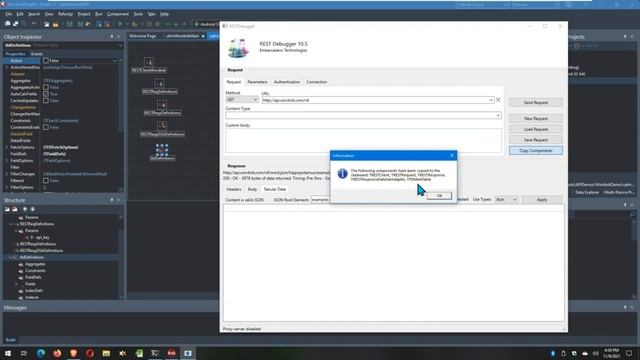This screenshot has width=640, height=360.
Task: Click the Save Request button
Action: (x=536, y=140)
